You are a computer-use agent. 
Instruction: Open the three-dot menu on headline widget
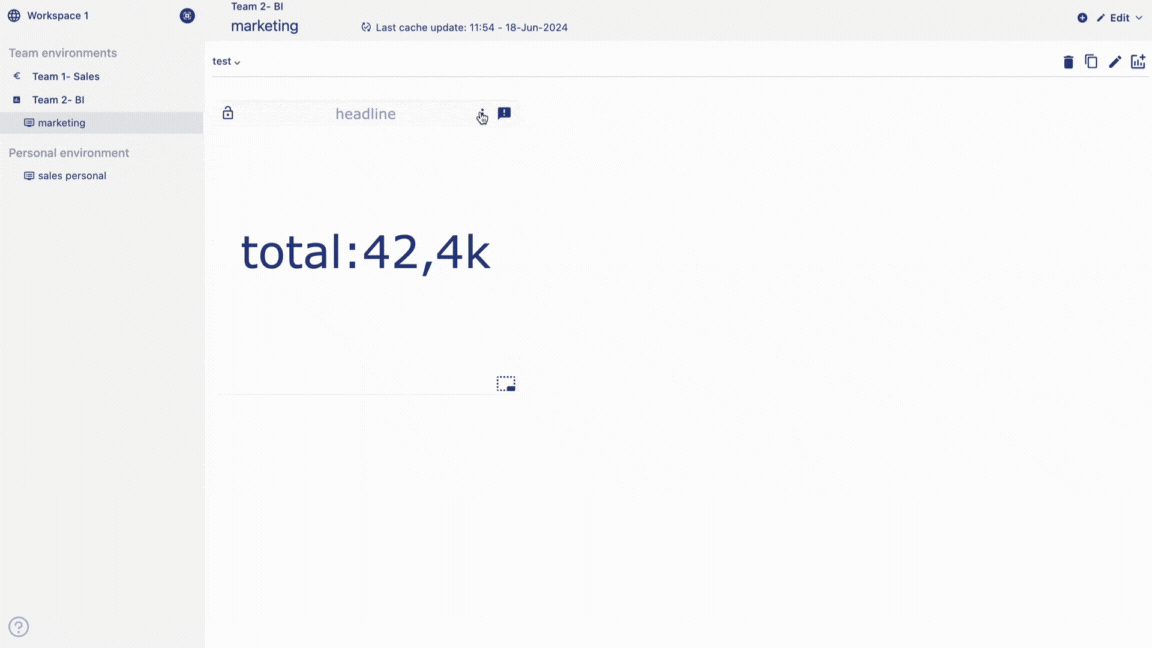(481, 114)
